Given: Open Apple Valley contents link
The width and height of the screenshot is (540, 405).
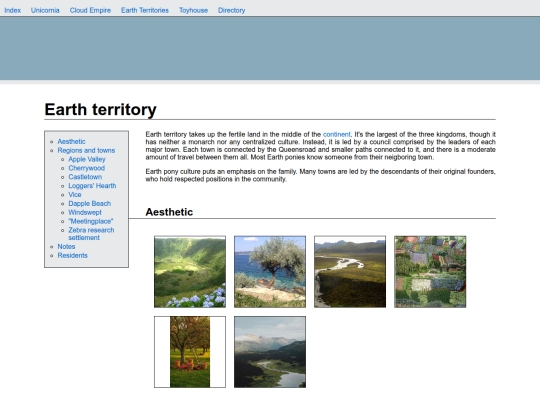Looking at the screenshot, I should 87,159.
